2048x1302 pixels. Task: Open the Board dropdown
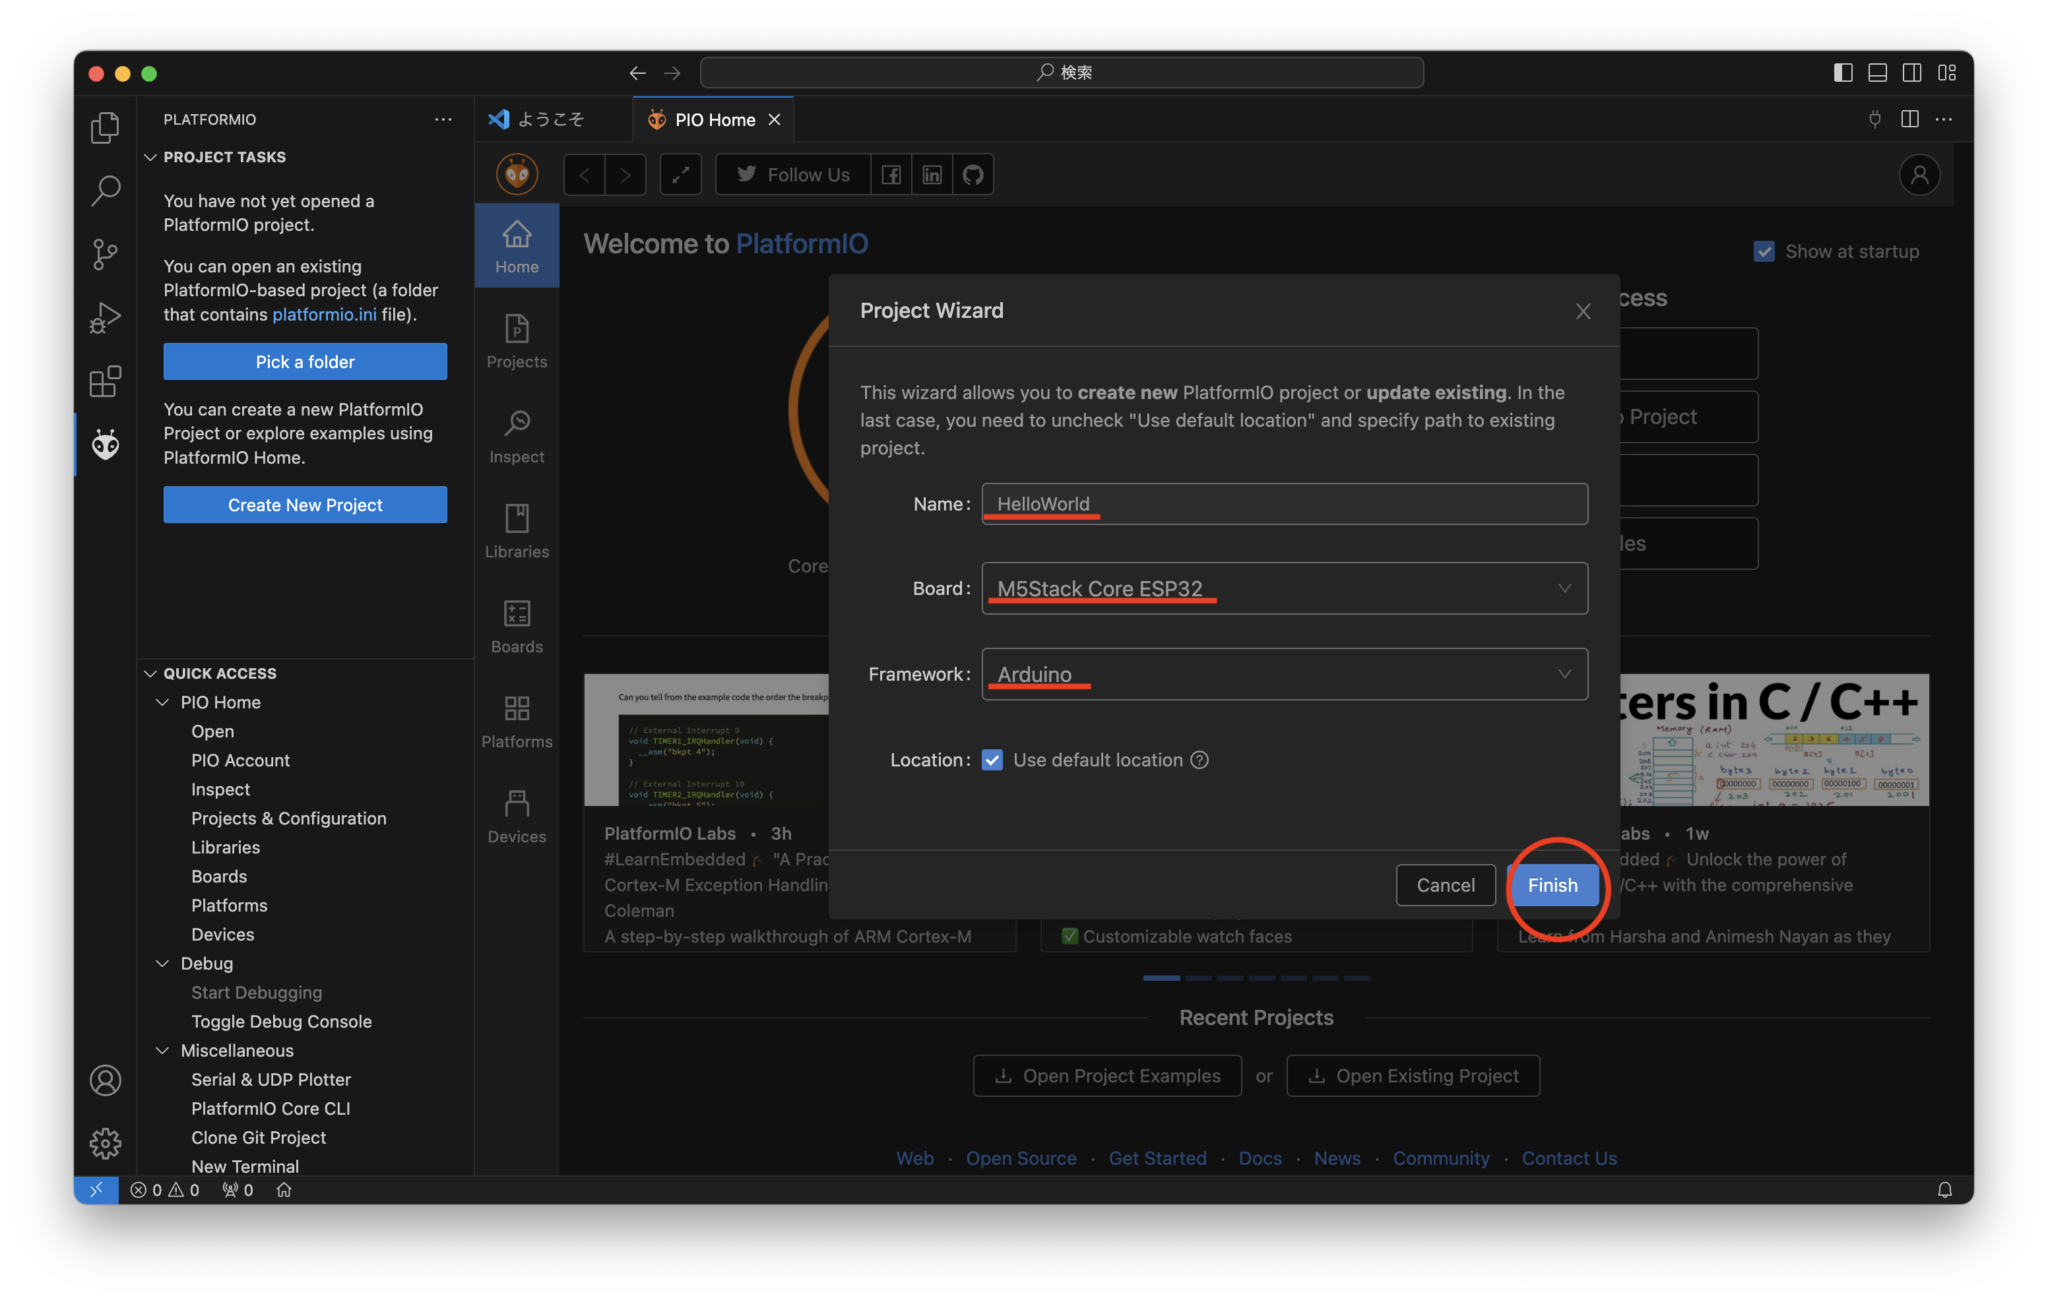point(1564,588)
